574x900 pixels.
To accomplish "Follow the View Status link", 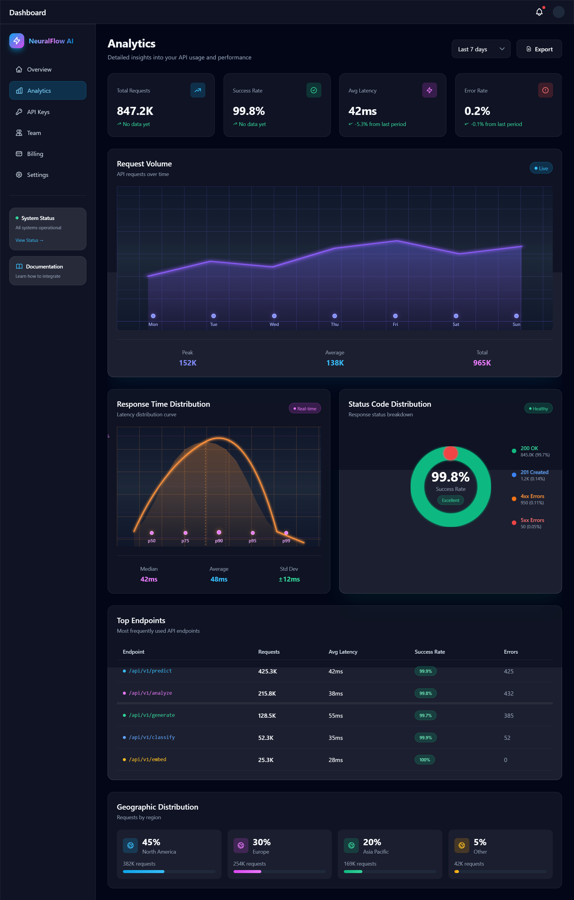I will tap(29, 240).
